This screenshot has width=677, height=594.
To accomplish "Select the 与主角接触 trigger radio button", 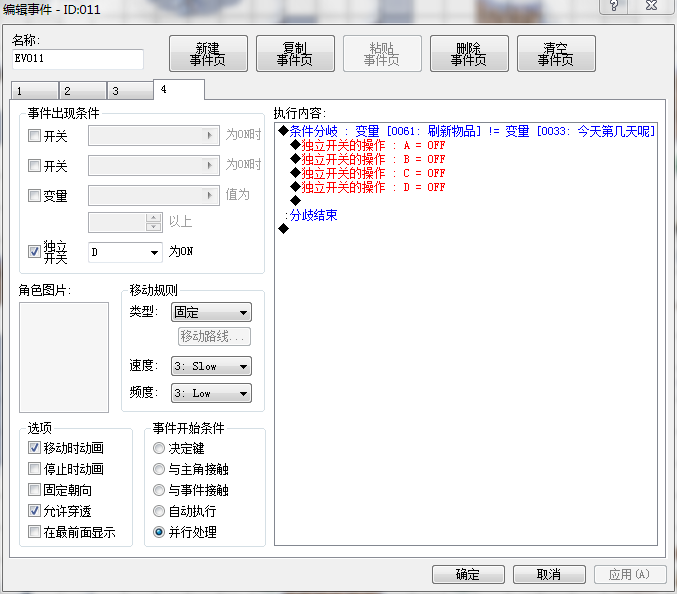I will coord(159,469).
